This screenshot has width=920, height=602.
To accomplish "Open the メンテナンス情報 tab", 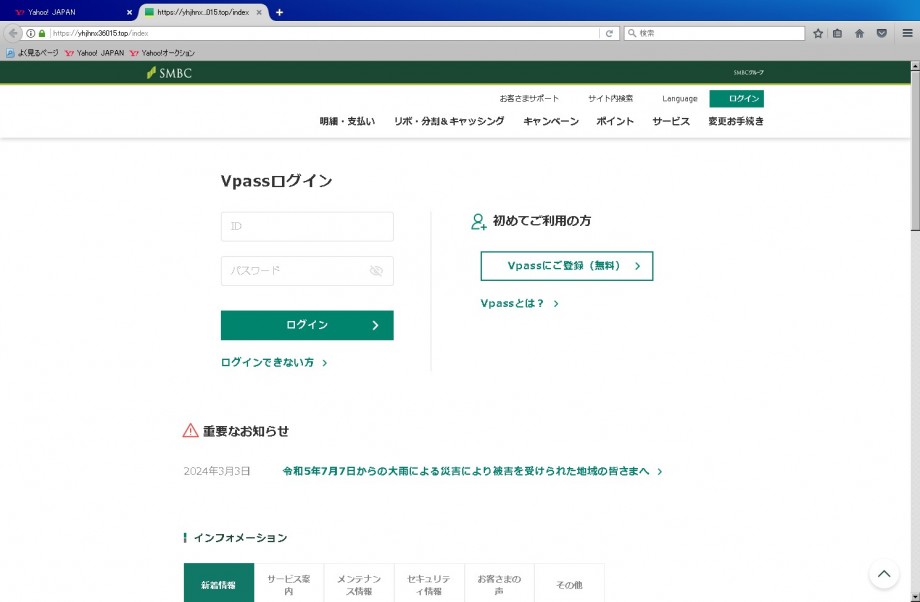I will tap(359, 584).
